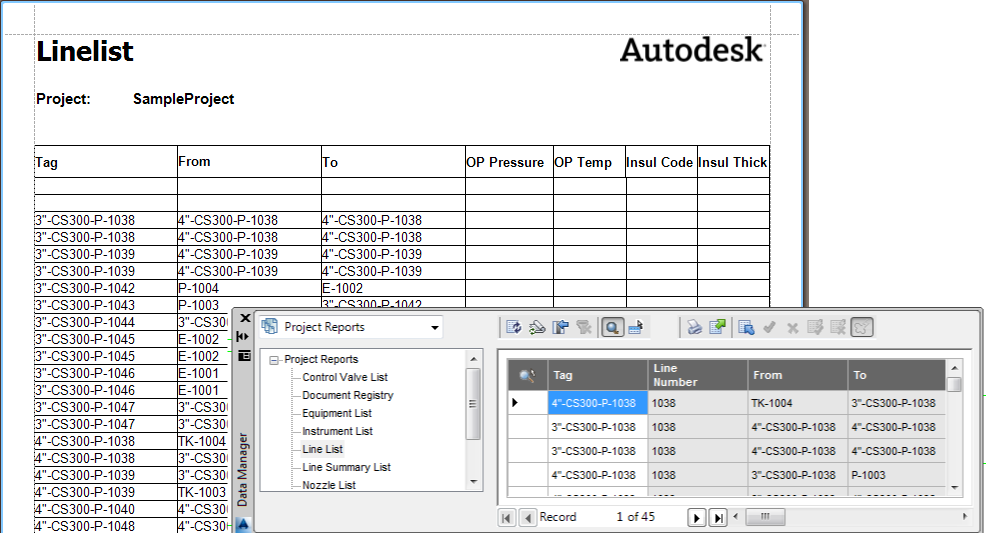Collapse the Project Reports tree node
986x533 pixels.
pos(274,360)
